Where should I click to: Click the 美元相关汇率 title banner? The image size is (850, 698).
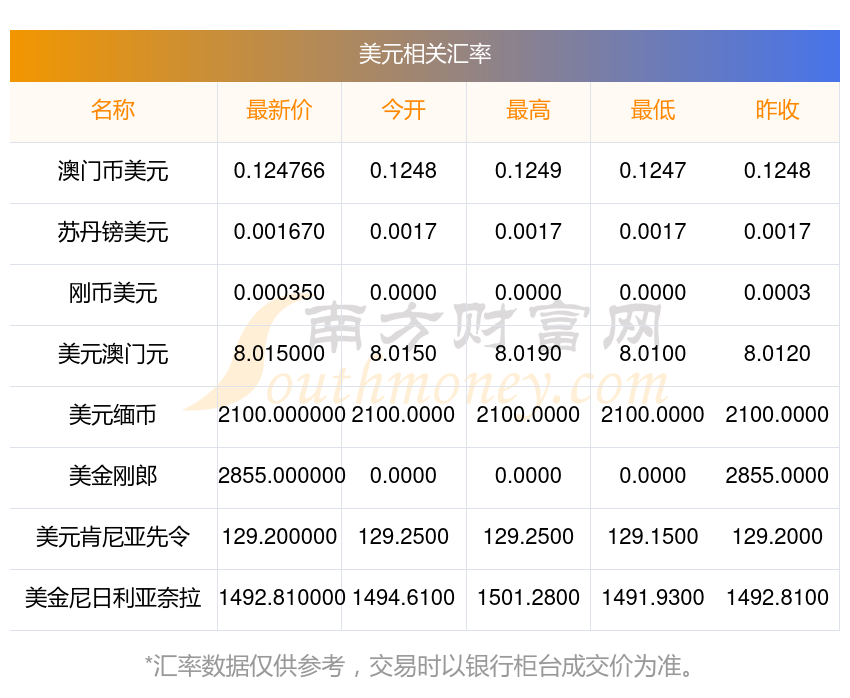pyautogui.click(x=425, y=55)
